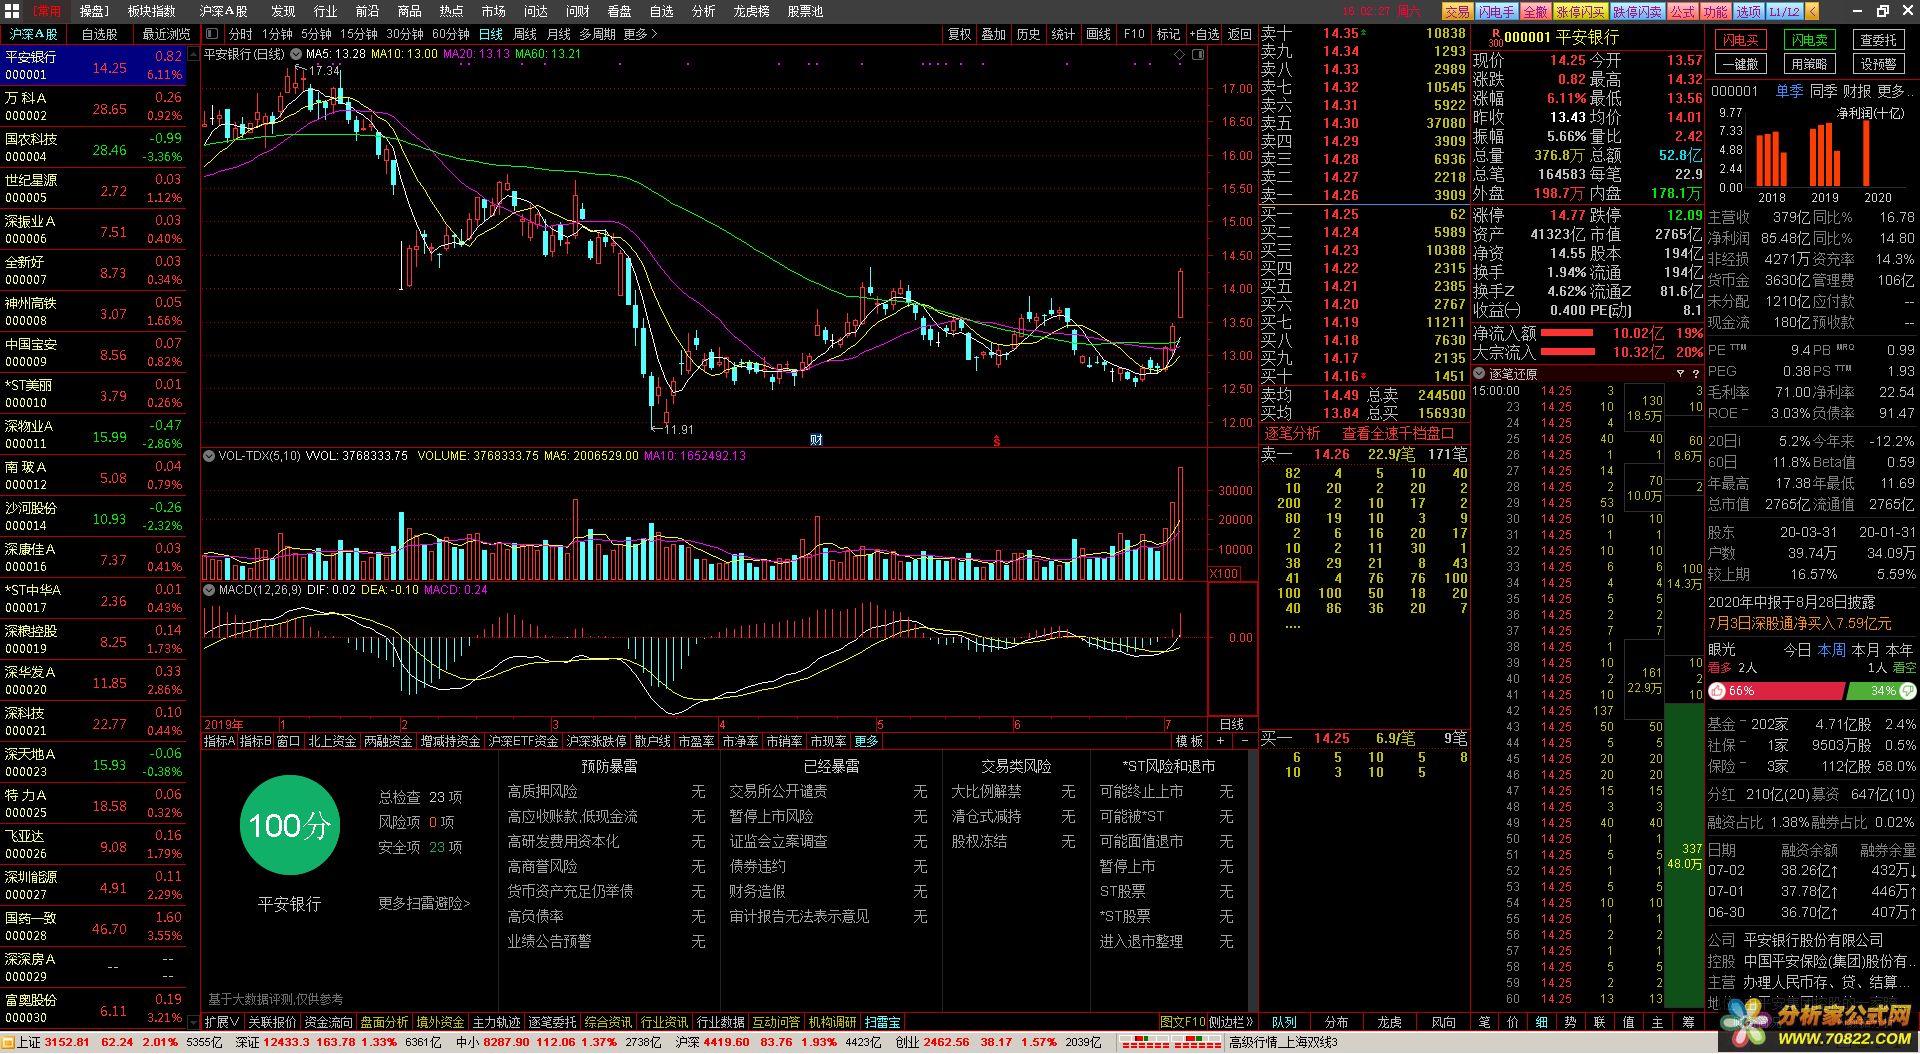Expand 更多 periods arrow
Image resolution: width=1920 pixels, height=1054 pixels.
641,34
